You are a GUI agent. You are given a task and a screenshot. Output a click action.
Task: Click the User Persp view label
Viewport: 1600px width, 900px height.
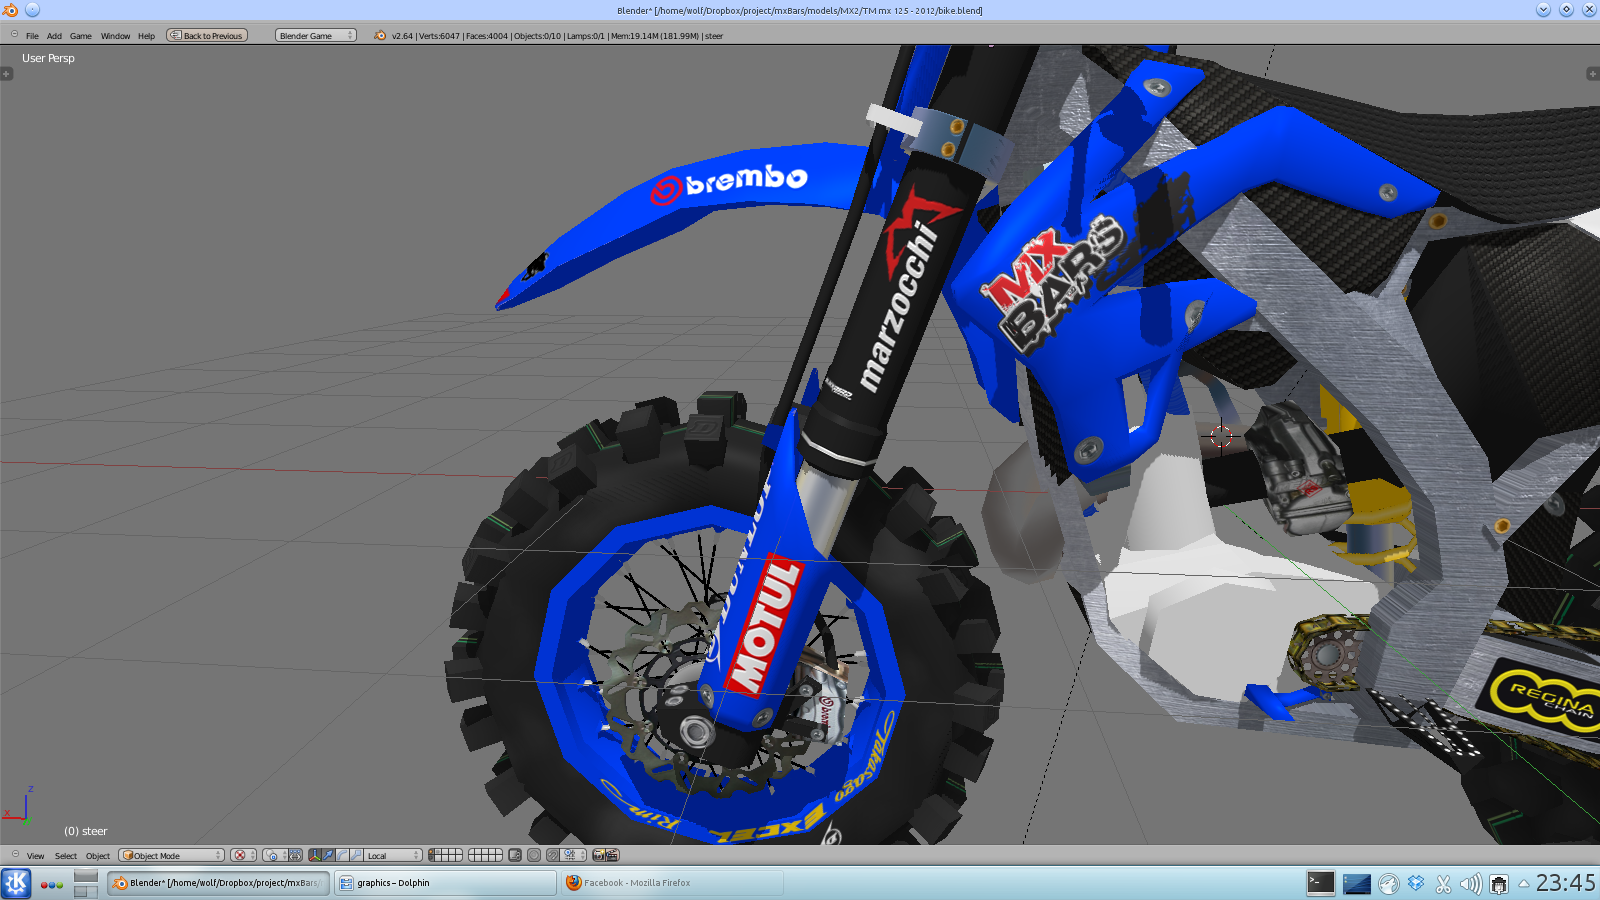click(48, 58)
